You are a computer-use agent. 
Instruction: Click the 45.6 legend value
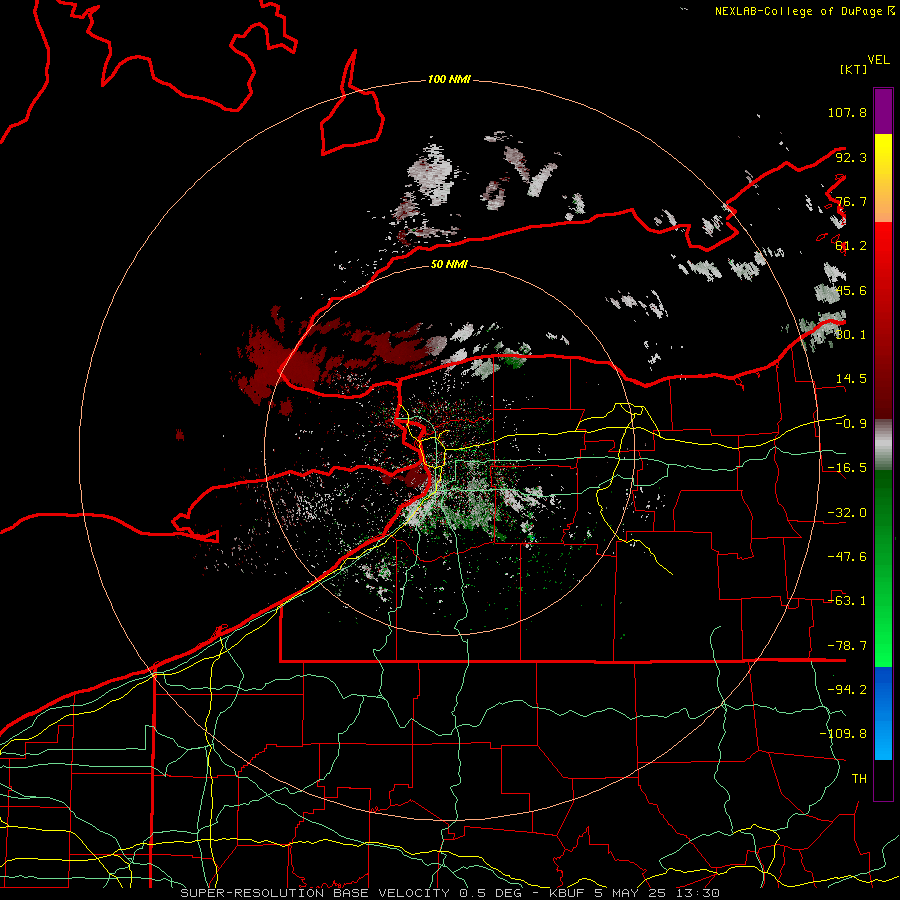851,290
